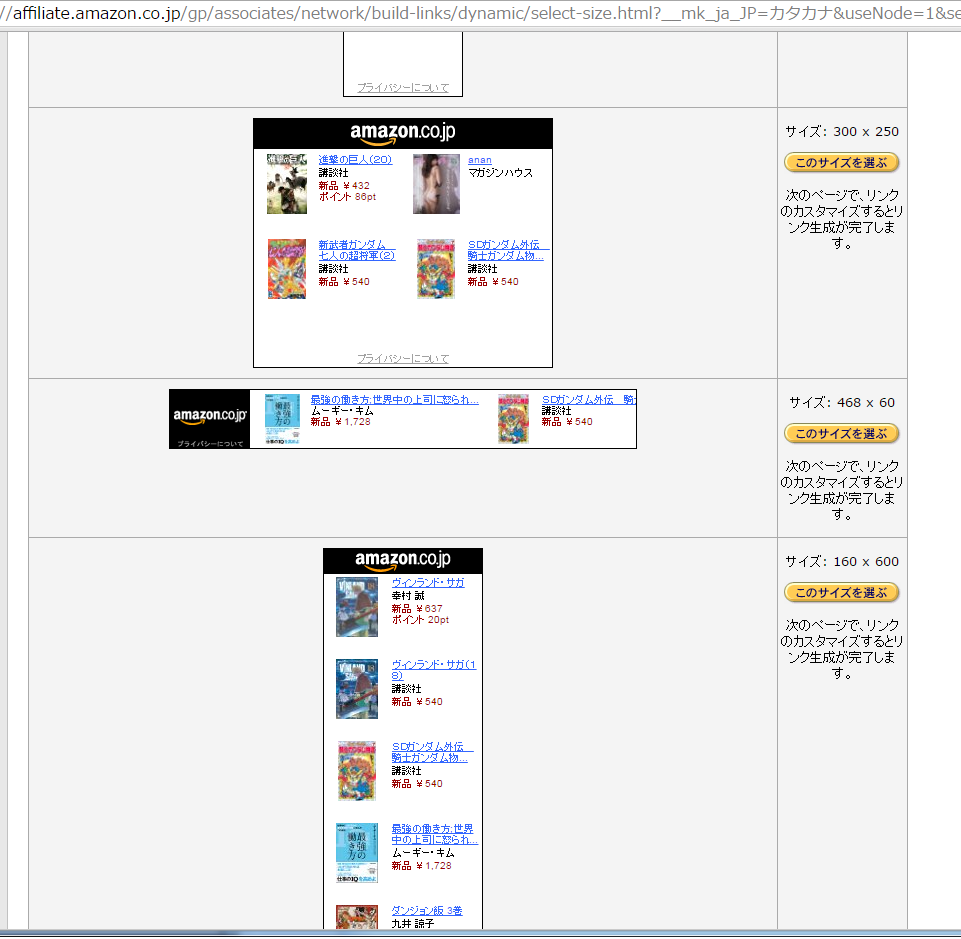Choose the 468 x 60 size button
This screenshot has height=939, width=961.
(x=841, y=433)
